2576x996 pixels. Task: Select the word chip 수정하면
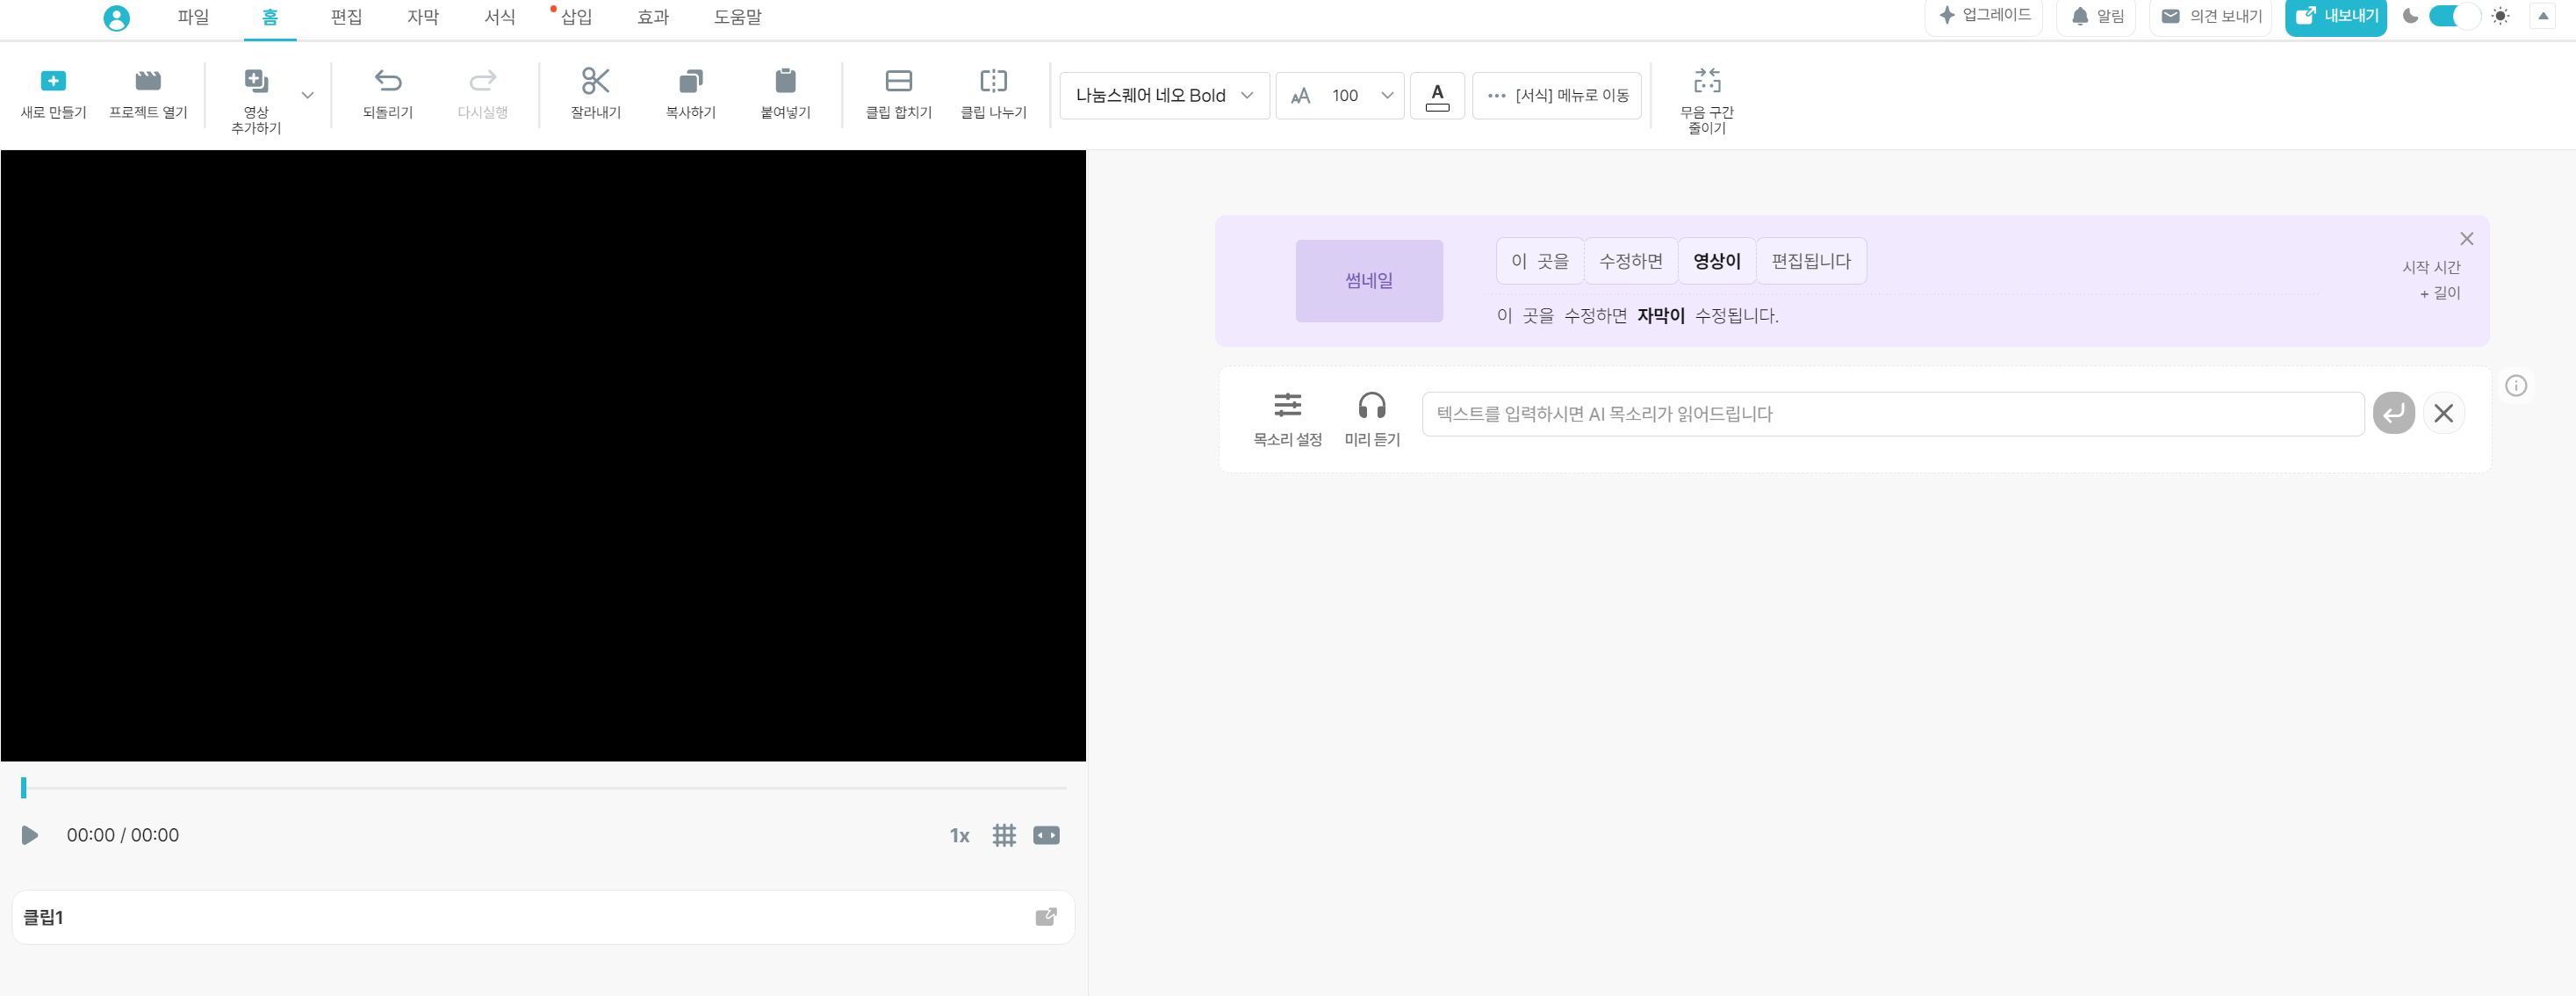tap(1631, 261)
